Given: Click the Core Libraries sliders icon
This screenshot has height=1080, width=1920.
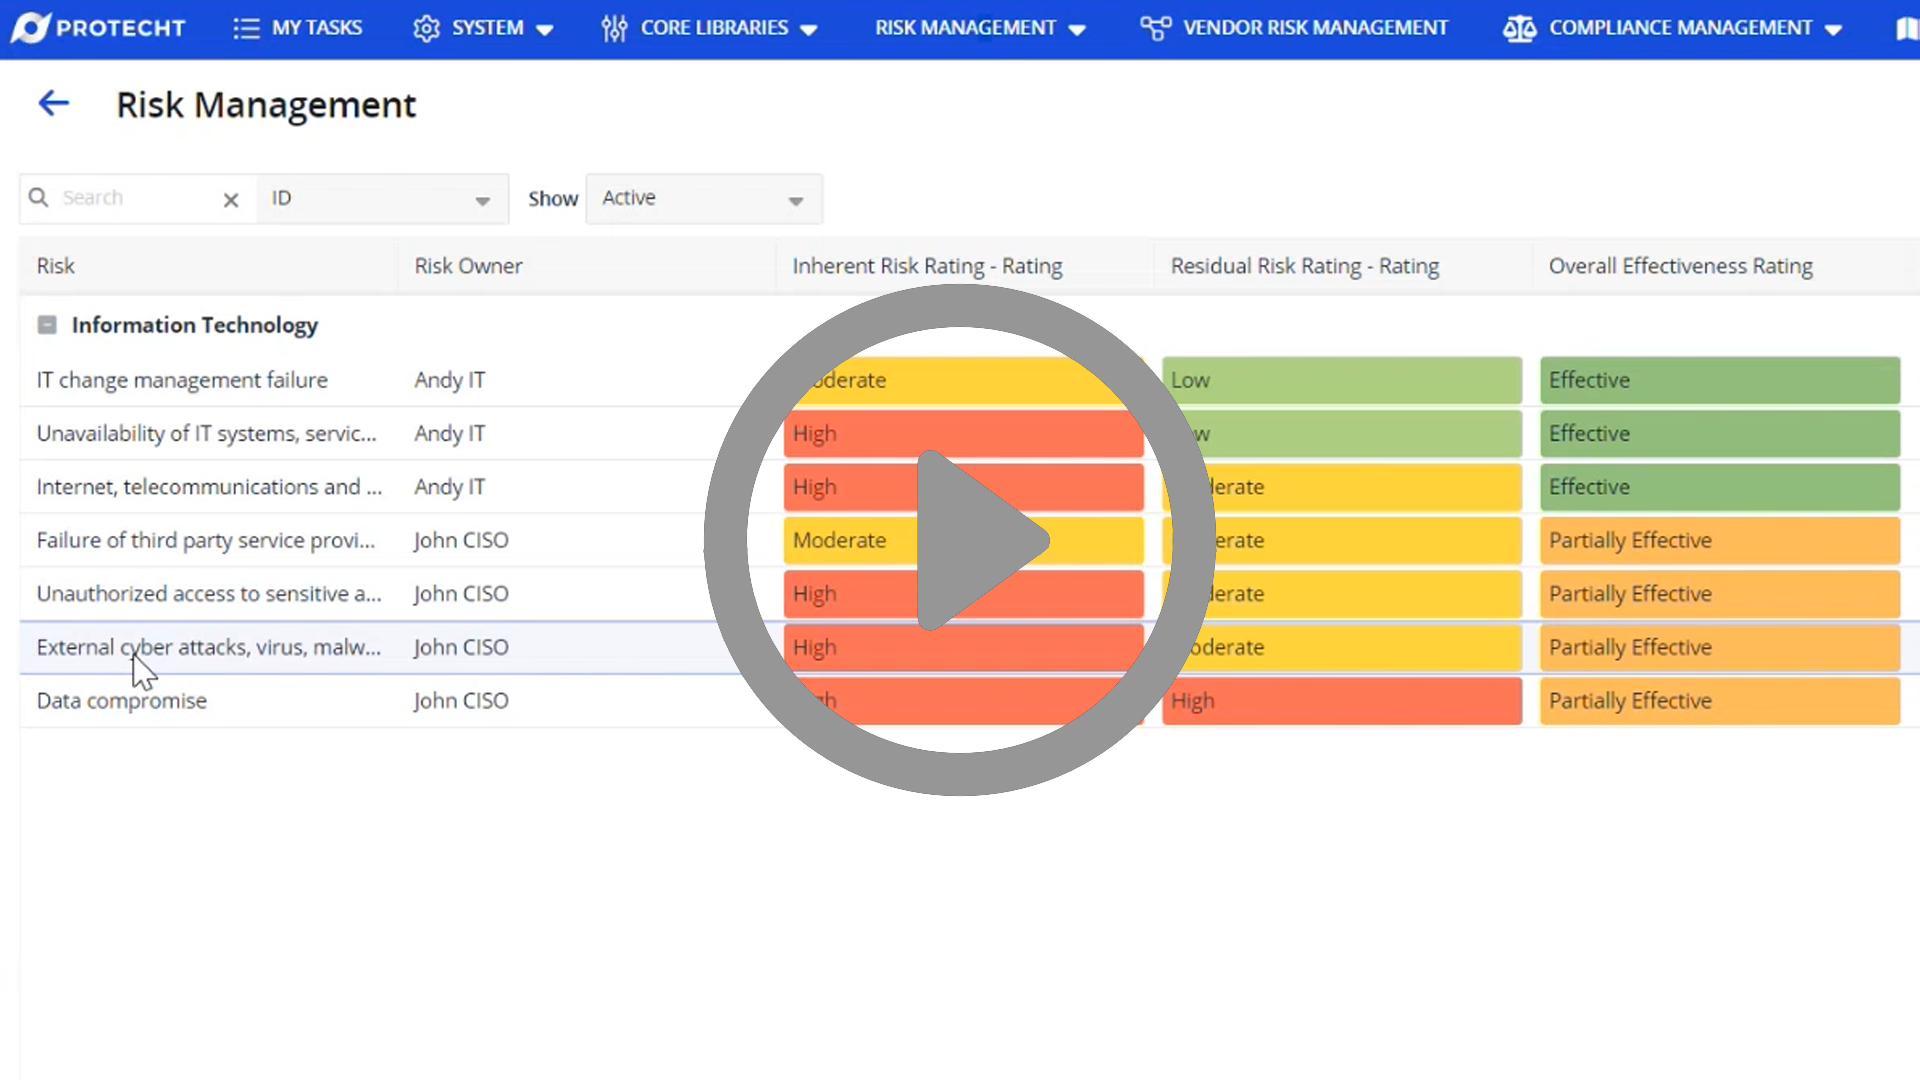Looking at the screenshot, I should tap(613, 27).
